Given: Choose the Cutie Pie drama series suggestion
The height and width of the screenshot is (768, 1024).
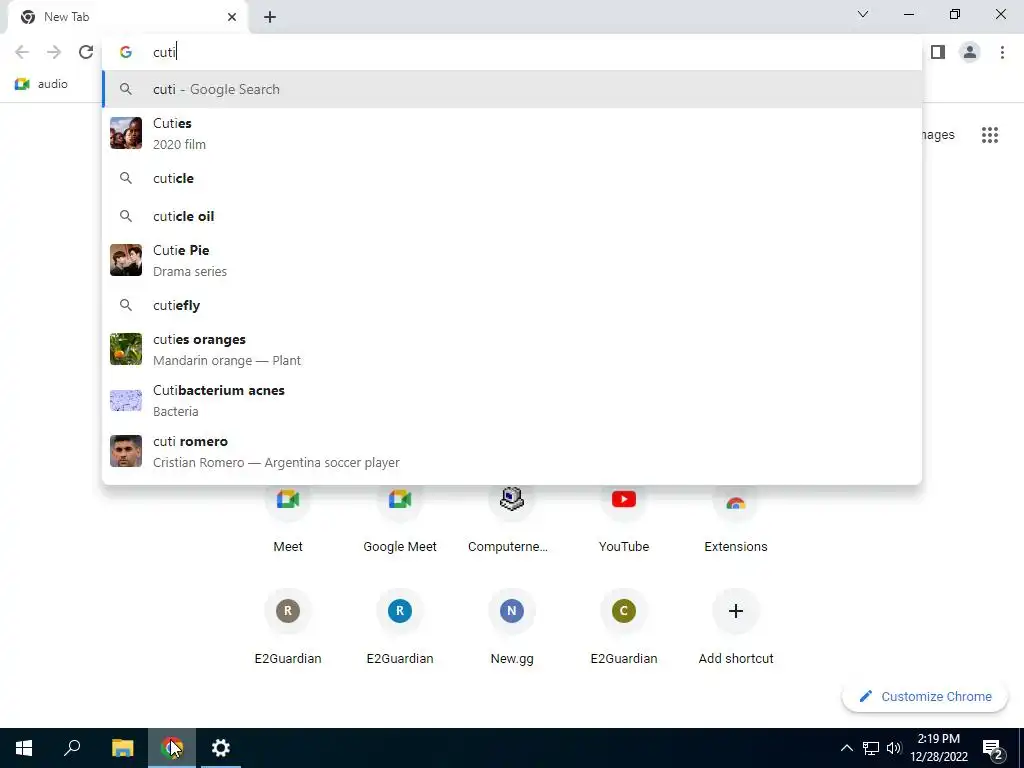Looking at the screenshot, I should 512,260.
